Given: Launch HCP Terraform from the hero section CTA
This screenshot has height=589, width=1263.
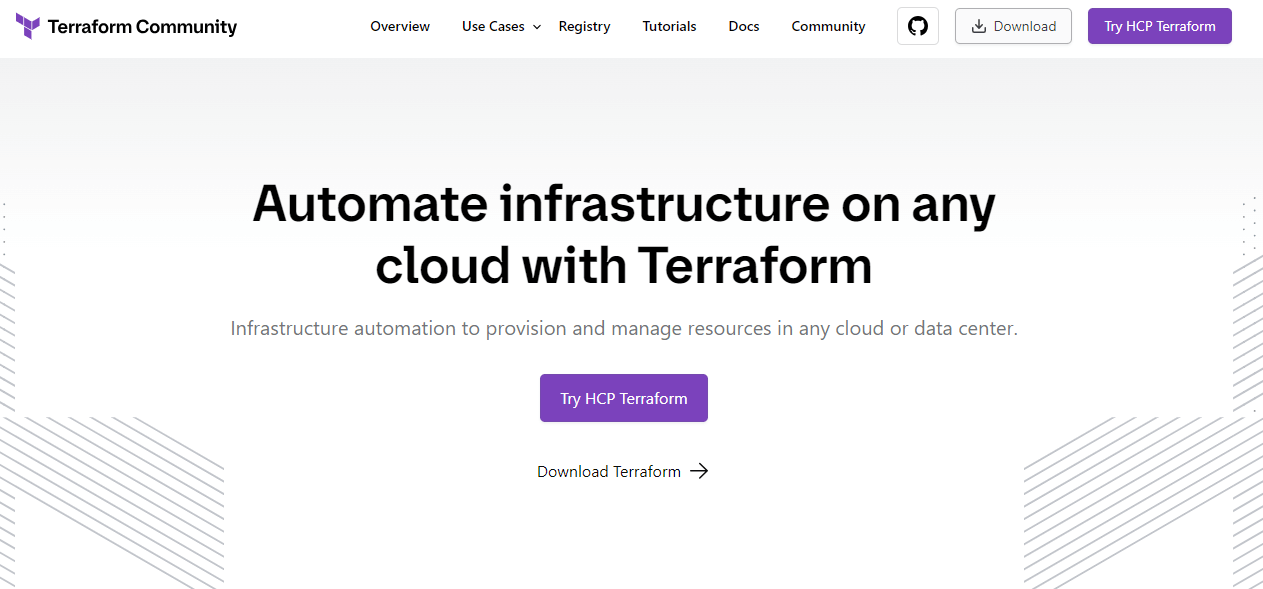Looking at the screenshot, I should (x=623, y=397).
